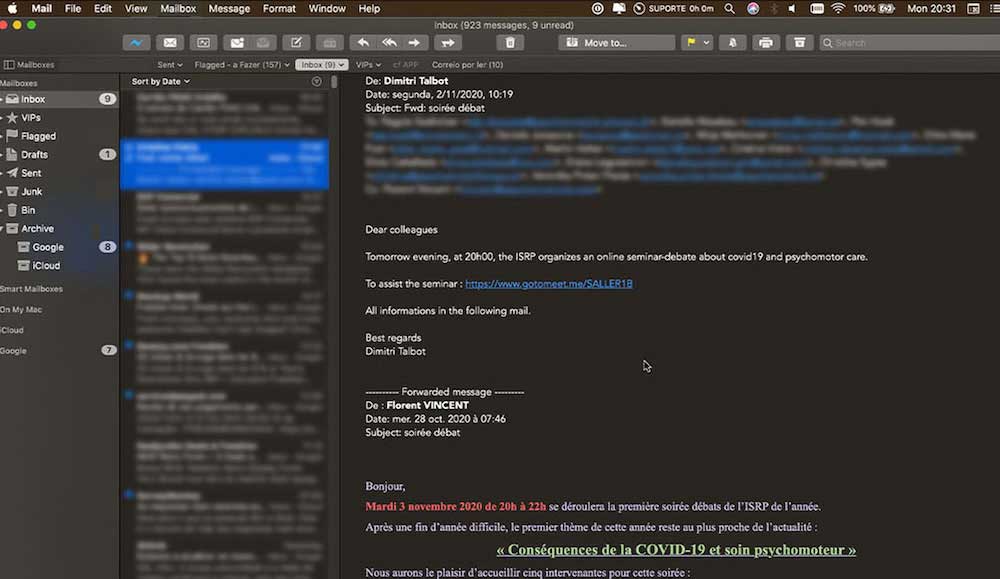Viewport: 1000px width, 579px height.
Task: Open the File menu
Action: [x=73, y=8]
